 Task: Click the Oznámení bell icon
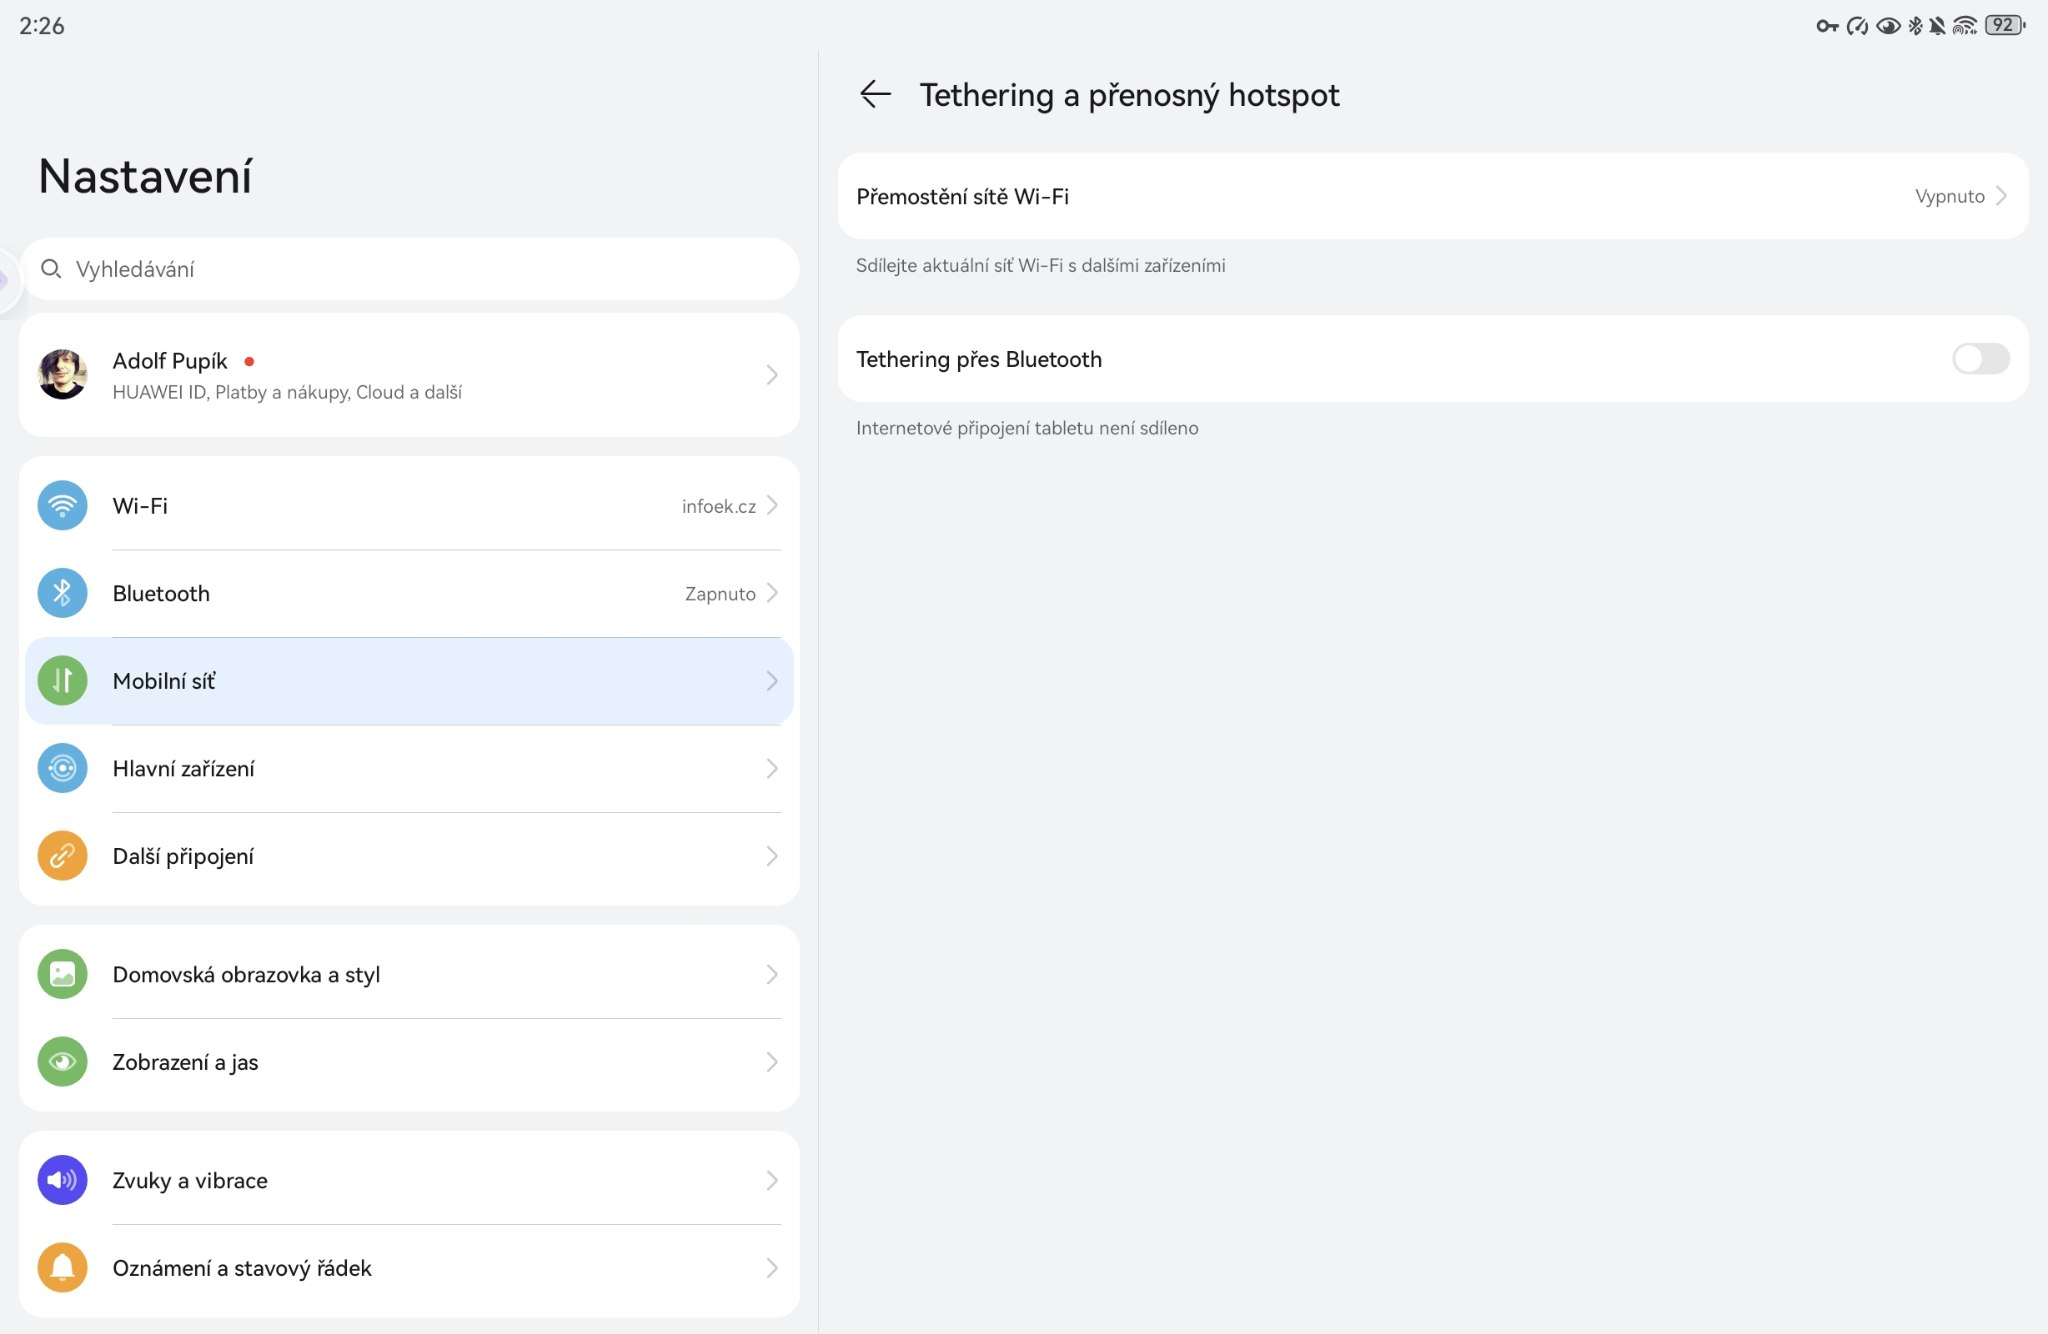point(62,1267)
